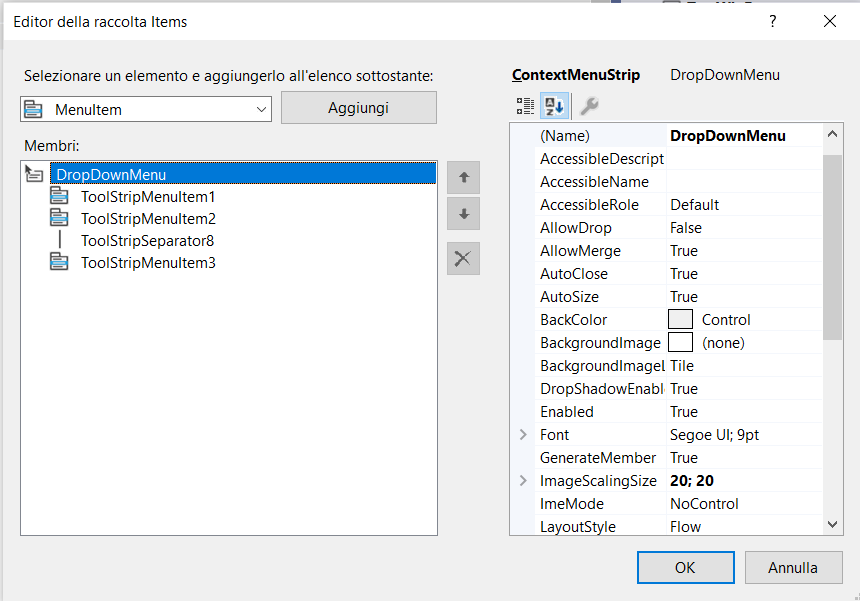Click the properties panel scrollbar down arrow
860x601 pixels.
click(835, 525)
